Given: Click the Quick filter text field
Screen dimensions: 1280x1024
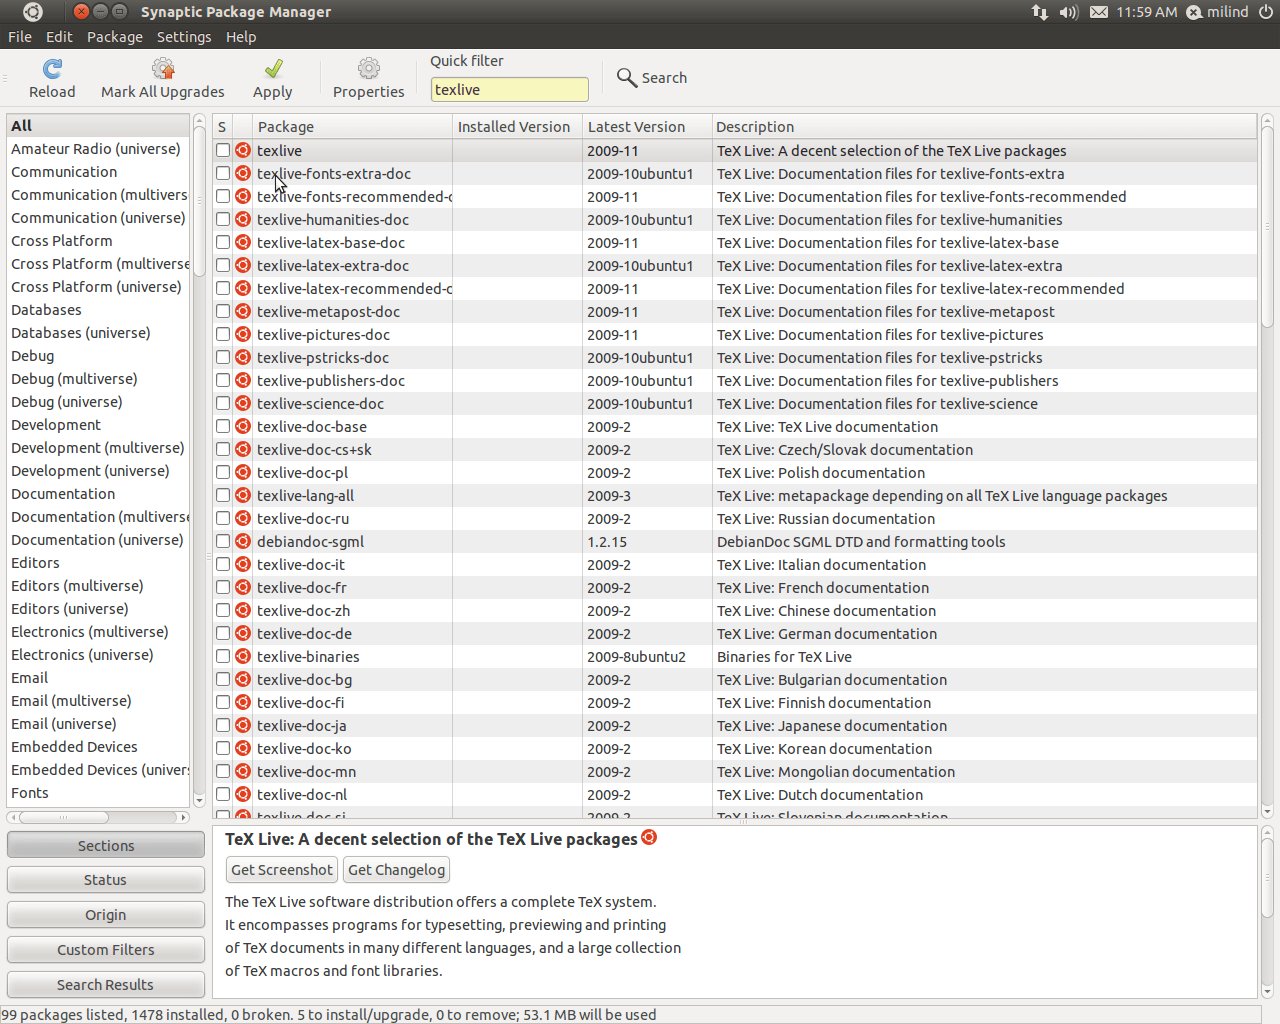Looking at the screenshot, I should (x=510, y=89).
